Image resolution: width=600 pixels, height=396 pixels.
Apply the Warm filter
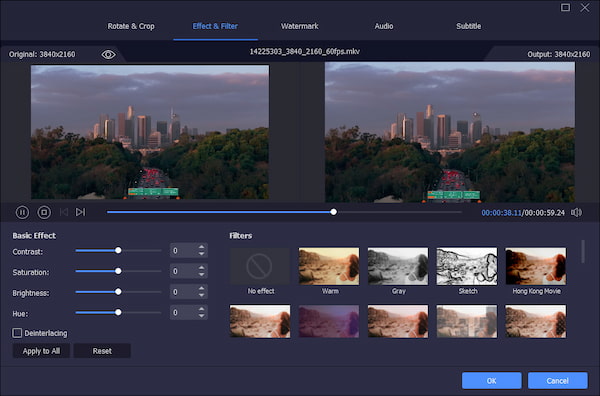(x=329, y=266)
